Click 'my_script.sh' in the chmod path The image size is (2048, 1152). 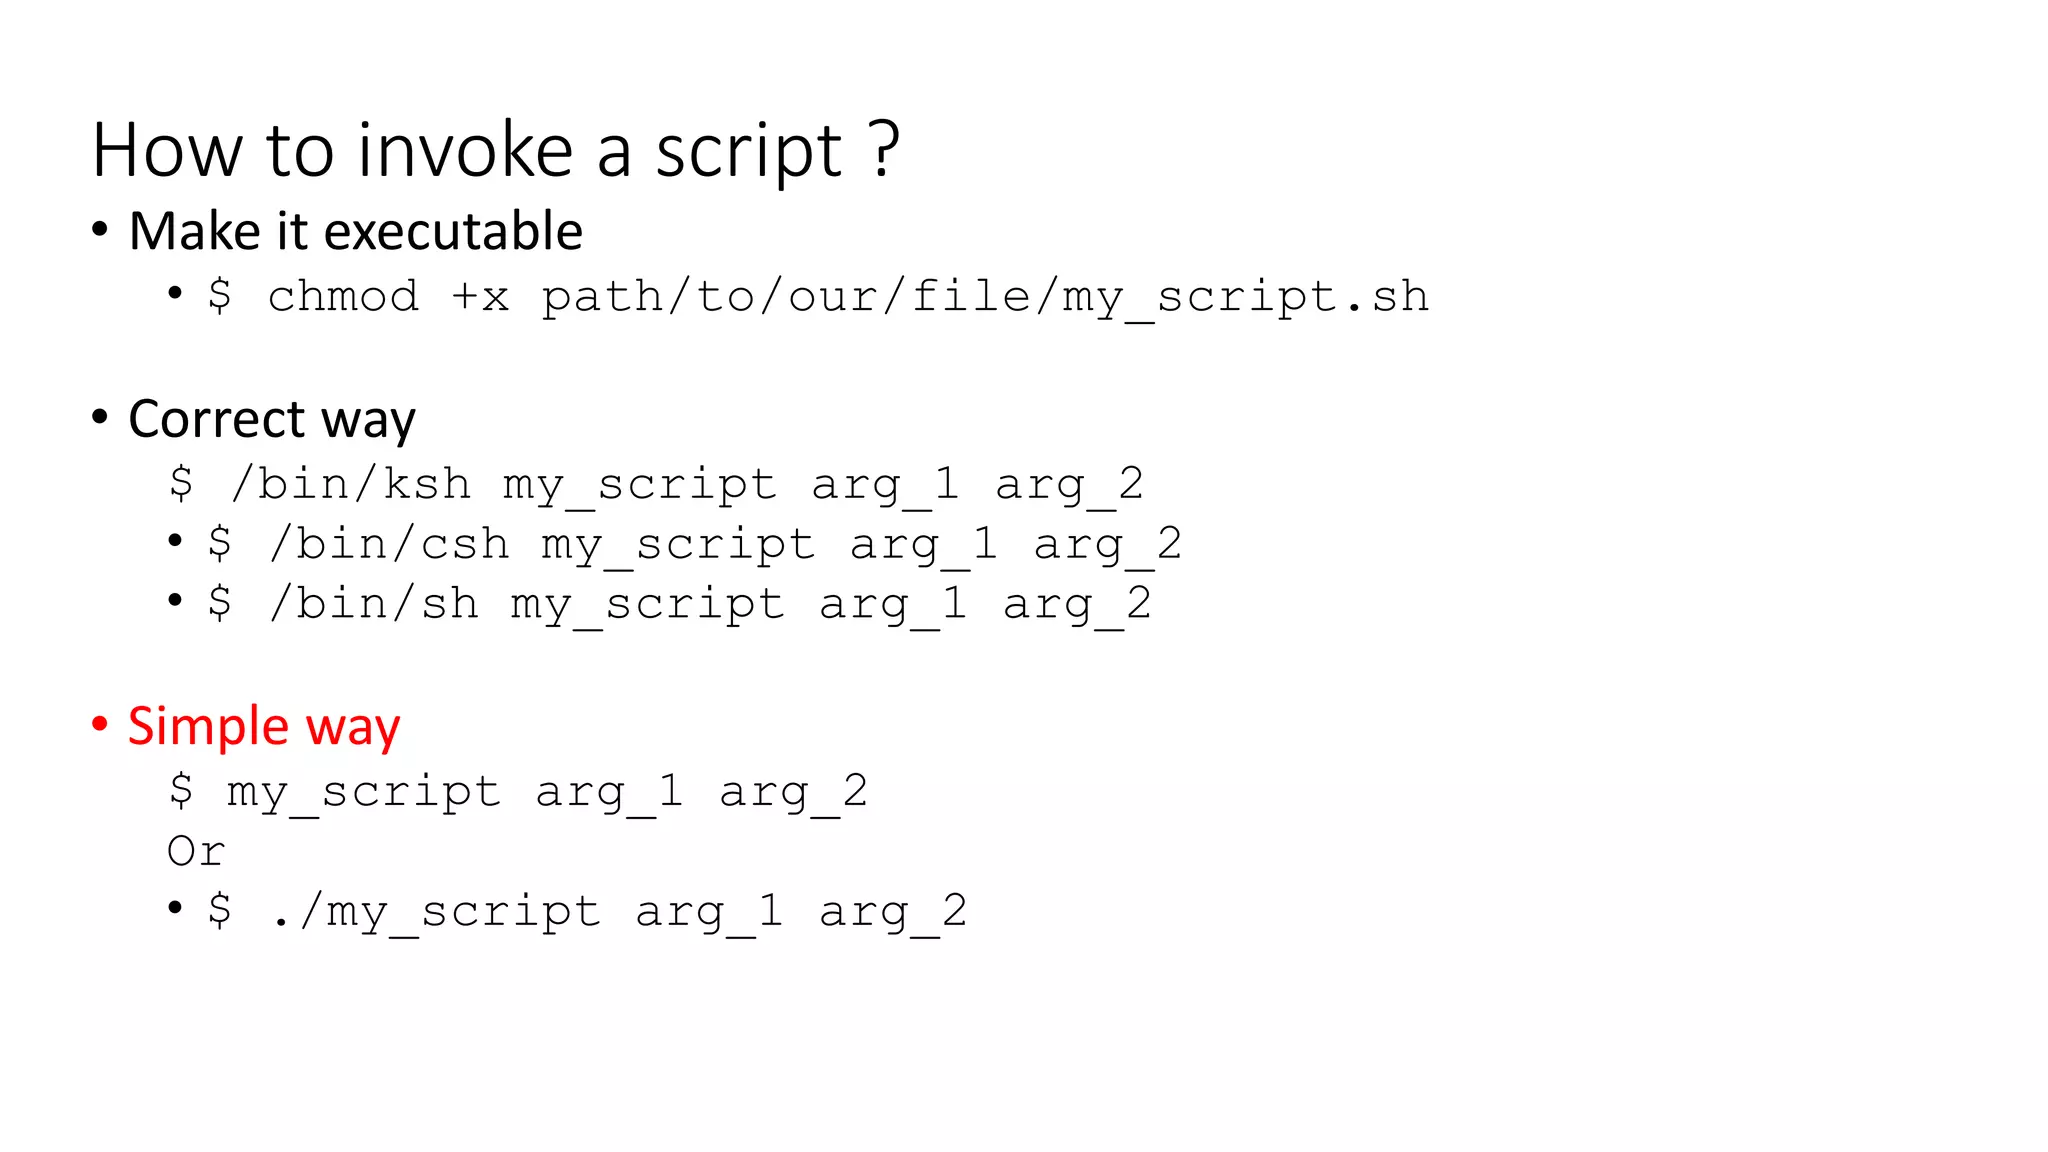coord(1246,298)
